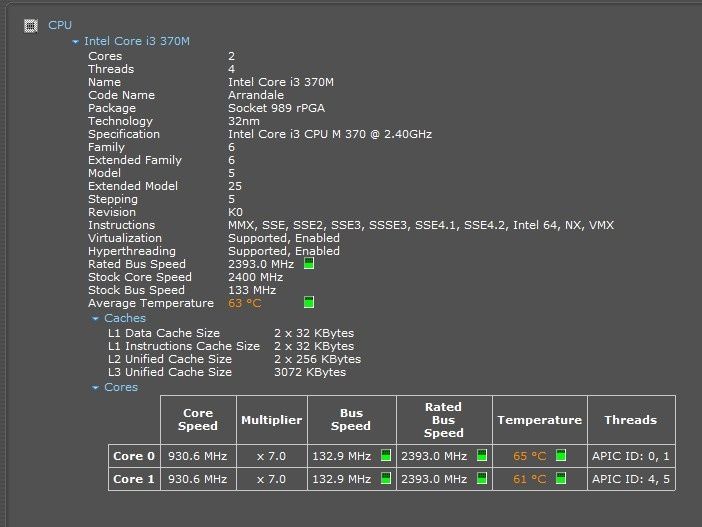The height and width of the screenshot is (527, 702).
Task: Click the green graph icon beside Rated Bus Speed 2393.0 MHz
Action: pyautogui.click(x=309, y=263)
